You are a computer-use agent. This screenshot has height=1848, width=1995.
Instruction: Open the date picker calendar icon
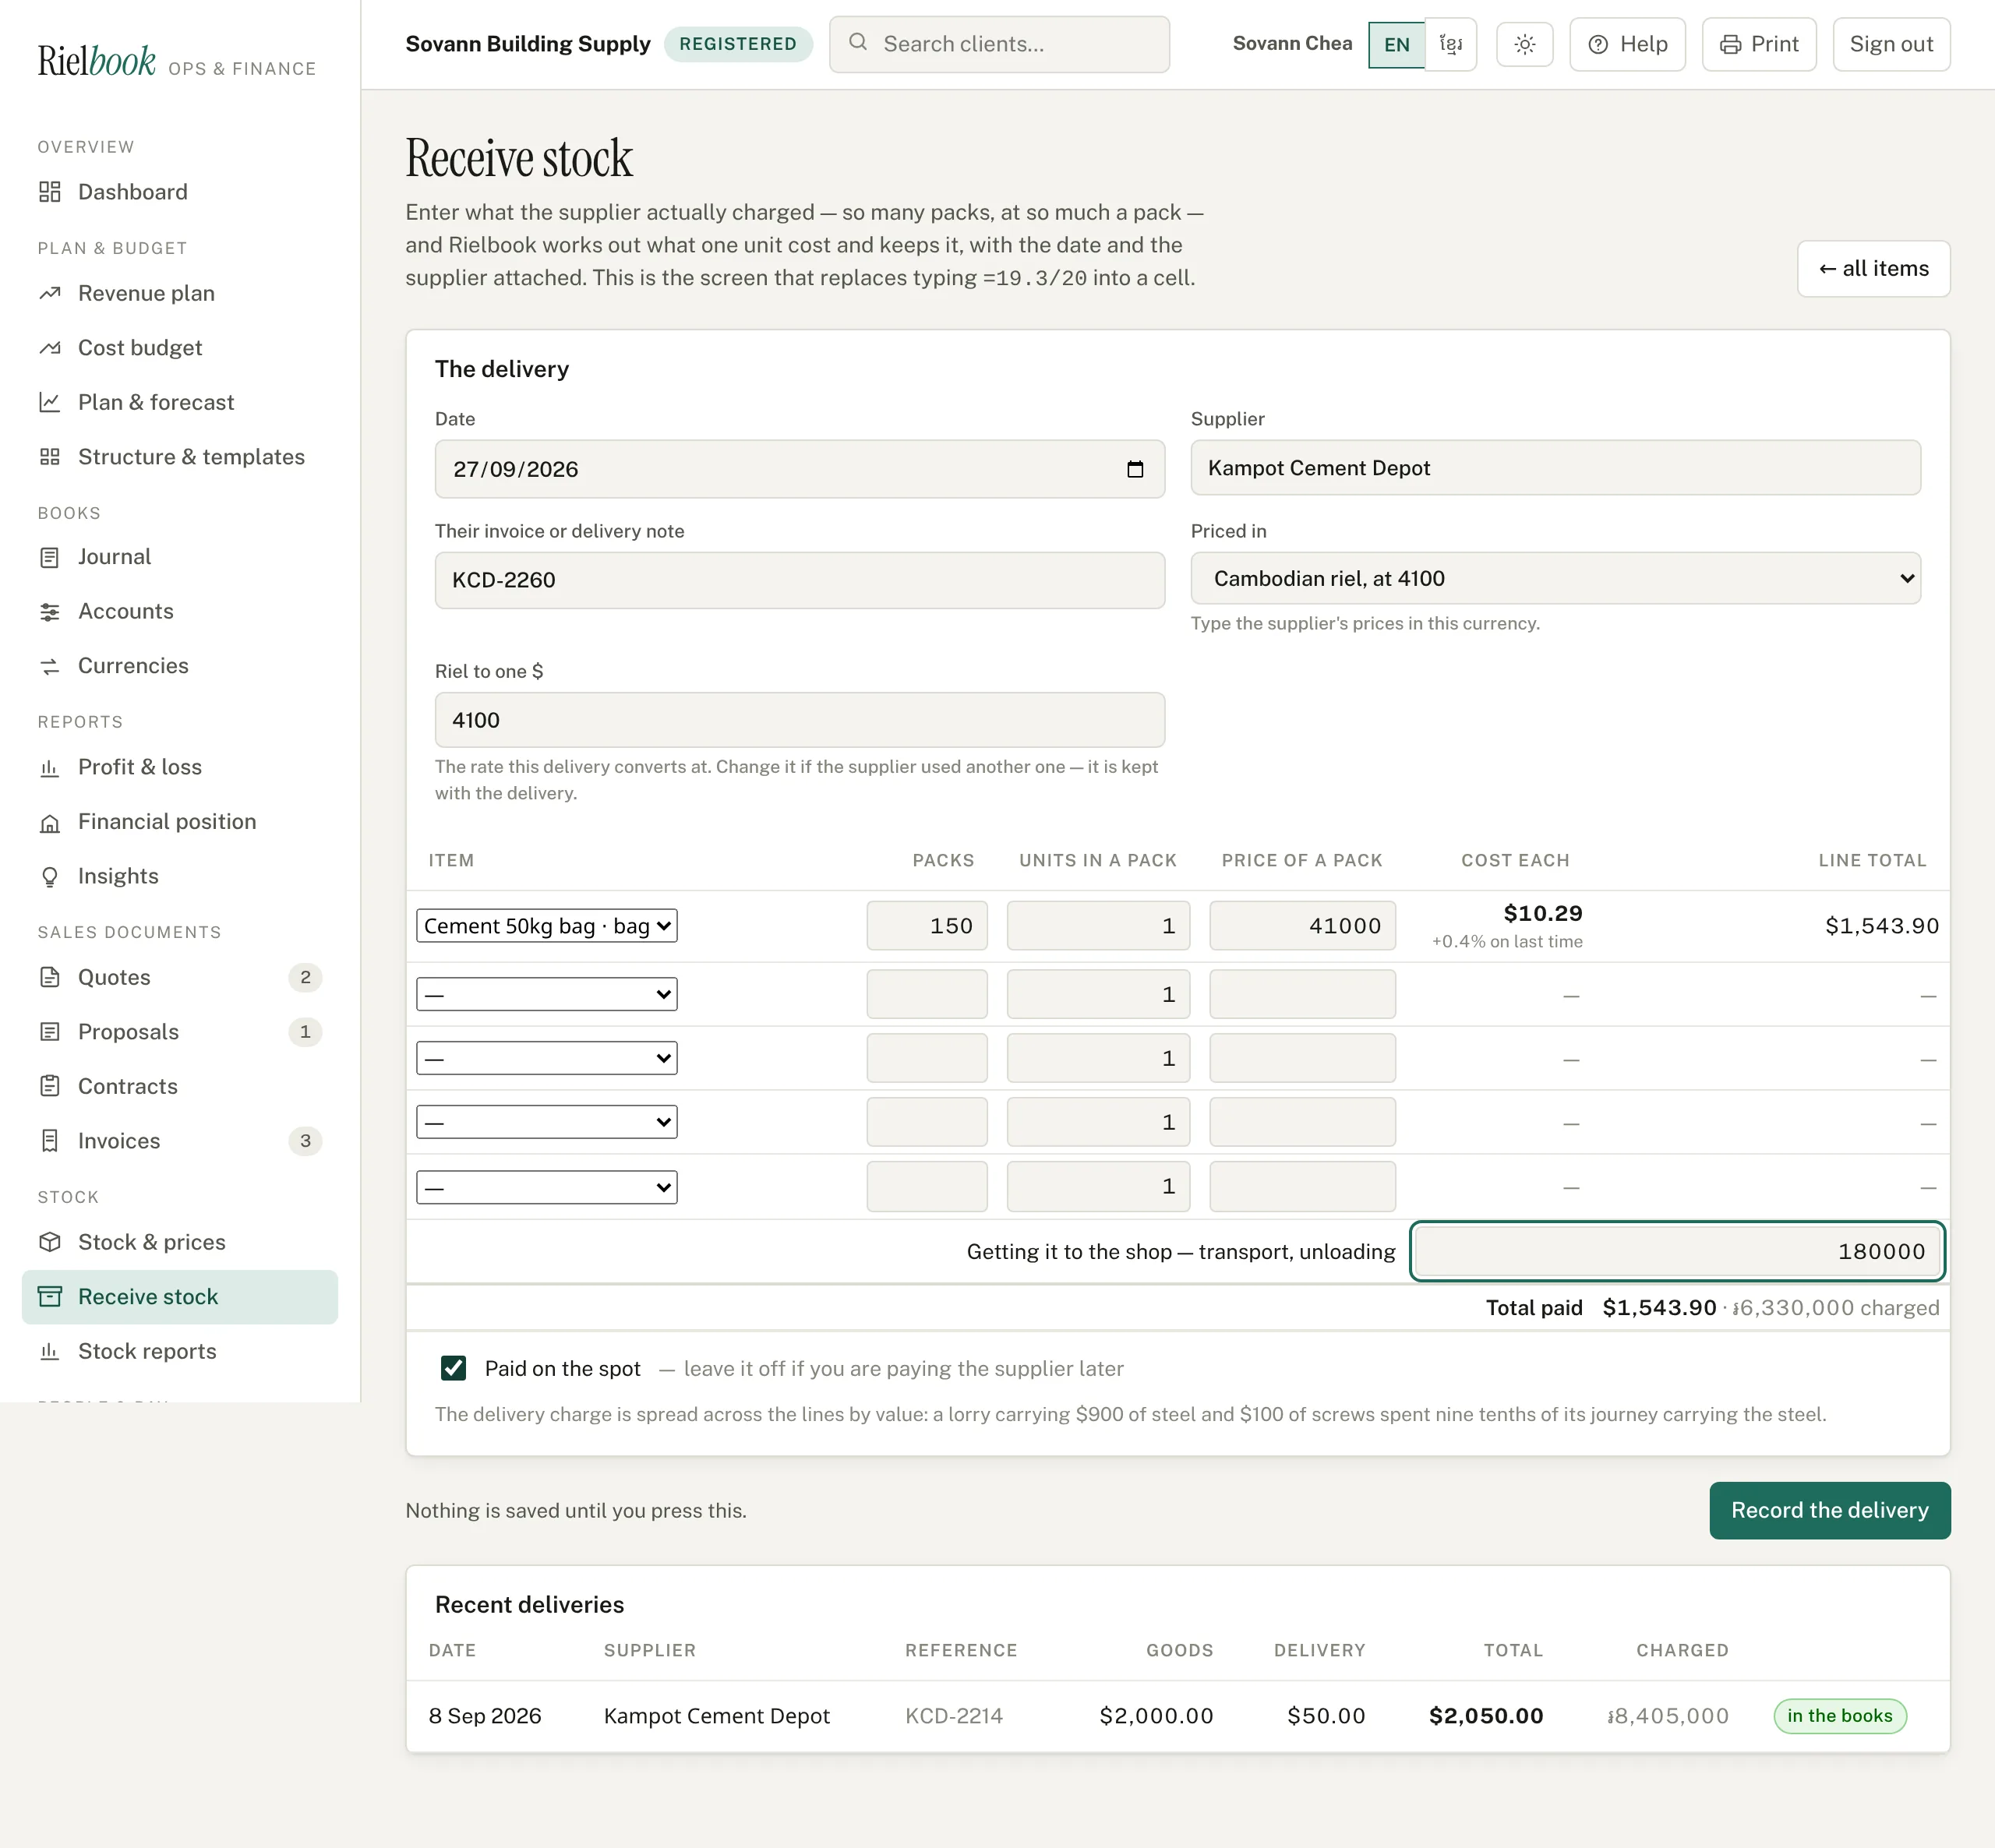(x=1135, y=469)
